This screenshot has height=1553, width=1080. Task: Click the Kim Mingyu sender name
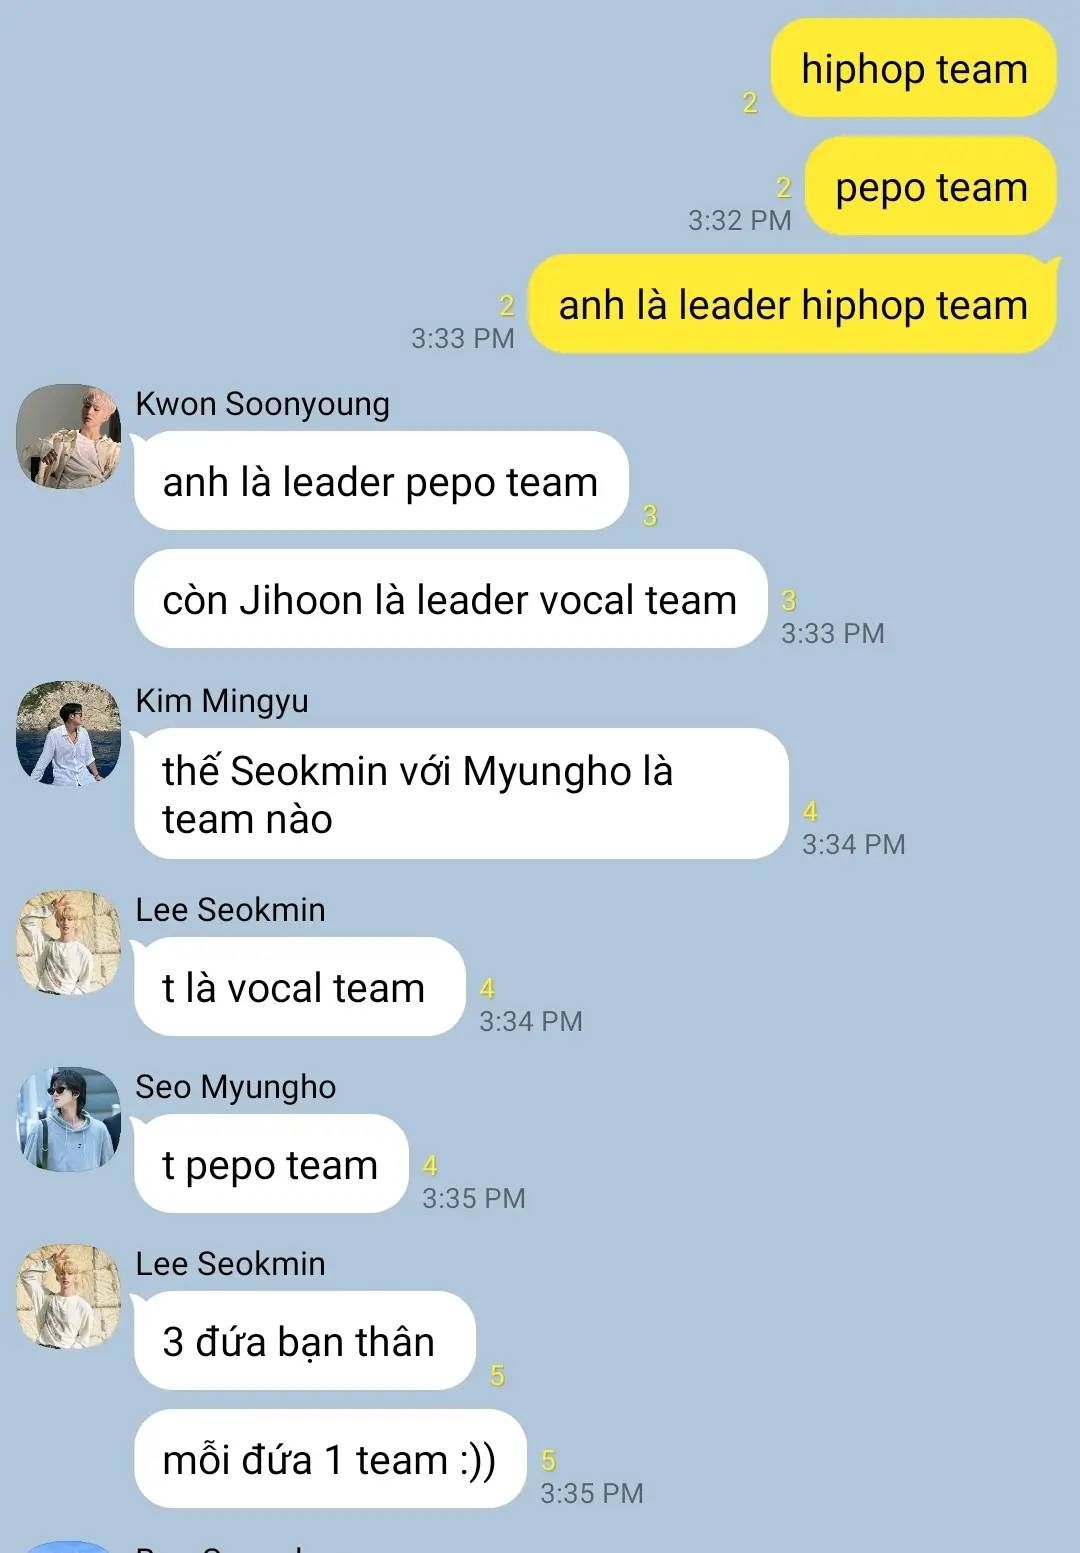coord(222,701)
